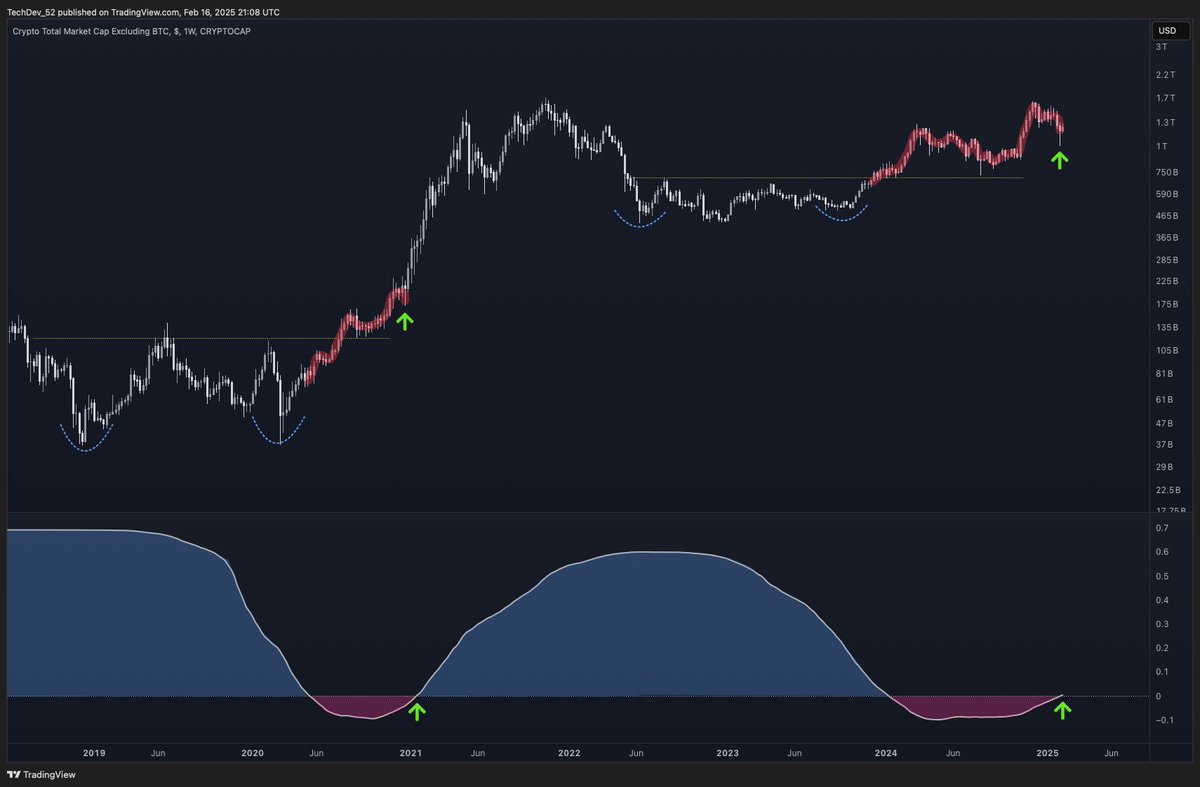Click the 22.5 B price axis label
Screen dimensions: 1200x787
[x=1167, y=489]
